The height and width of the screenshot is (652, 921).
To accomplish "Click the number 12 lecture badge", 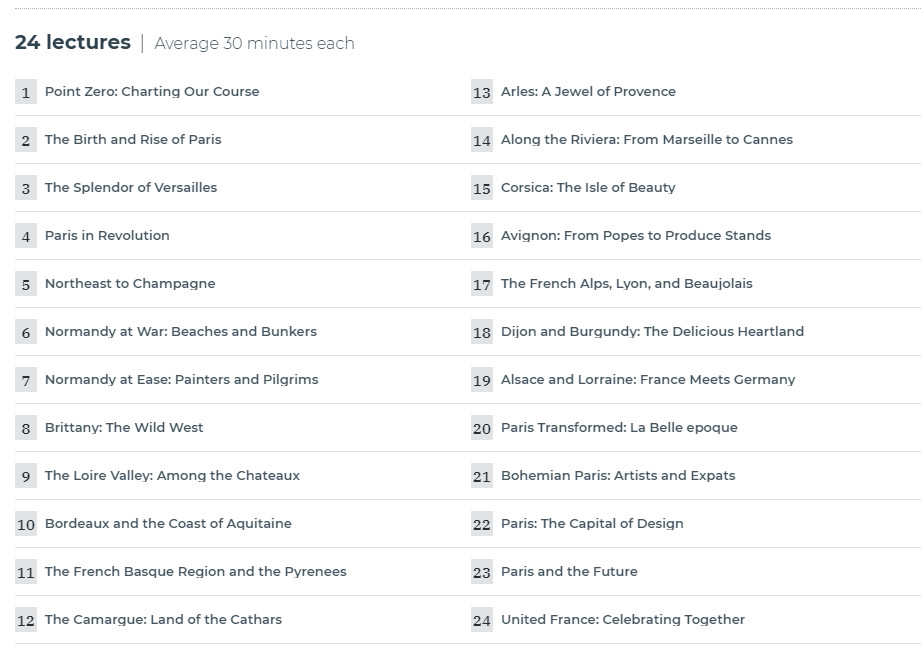I will tap(26, 620).
